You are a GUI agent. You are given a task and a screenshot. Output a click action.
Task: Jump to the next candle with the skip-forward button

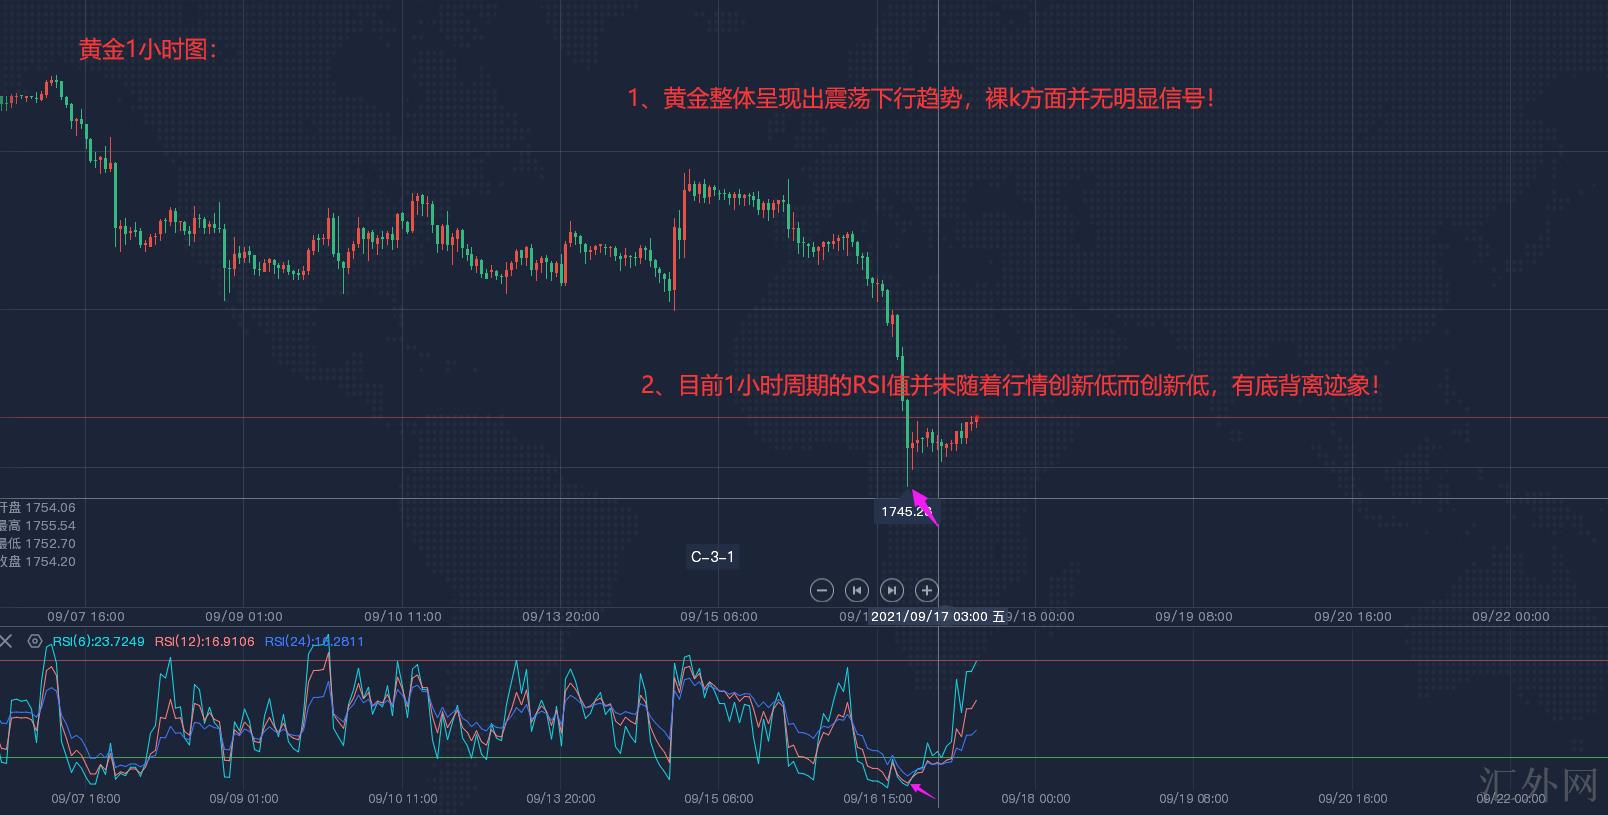891,590
